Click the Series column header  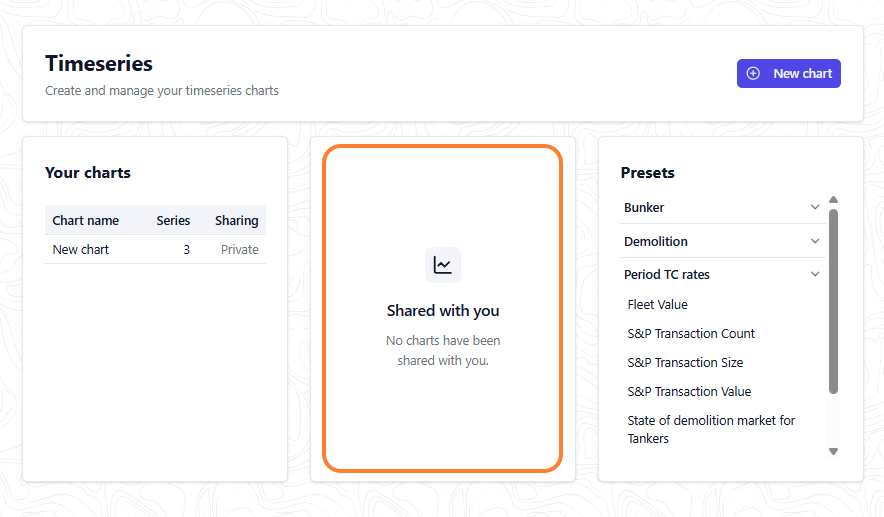173,220
